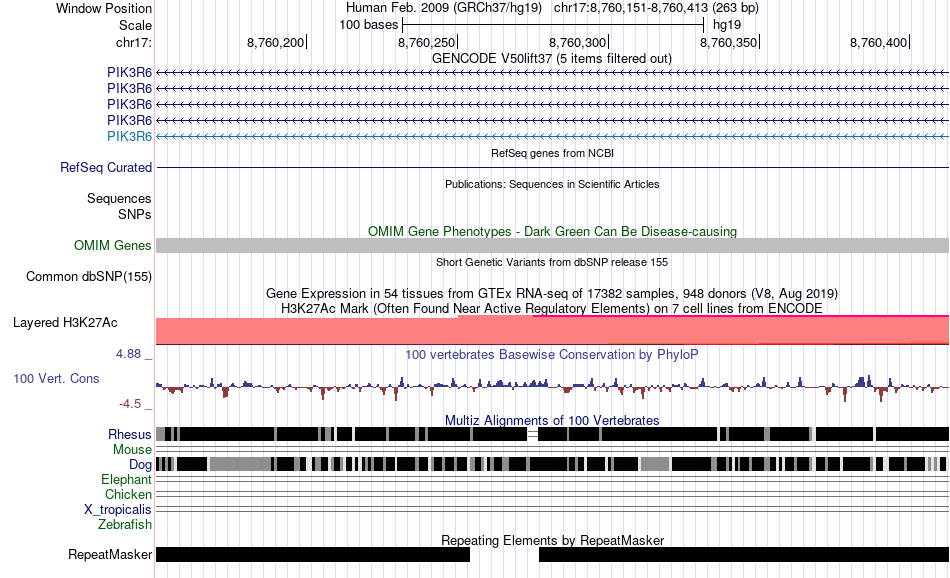Click the light-blue PIK3R6 transcript label
950x578 pixels.
pos(129,136)
